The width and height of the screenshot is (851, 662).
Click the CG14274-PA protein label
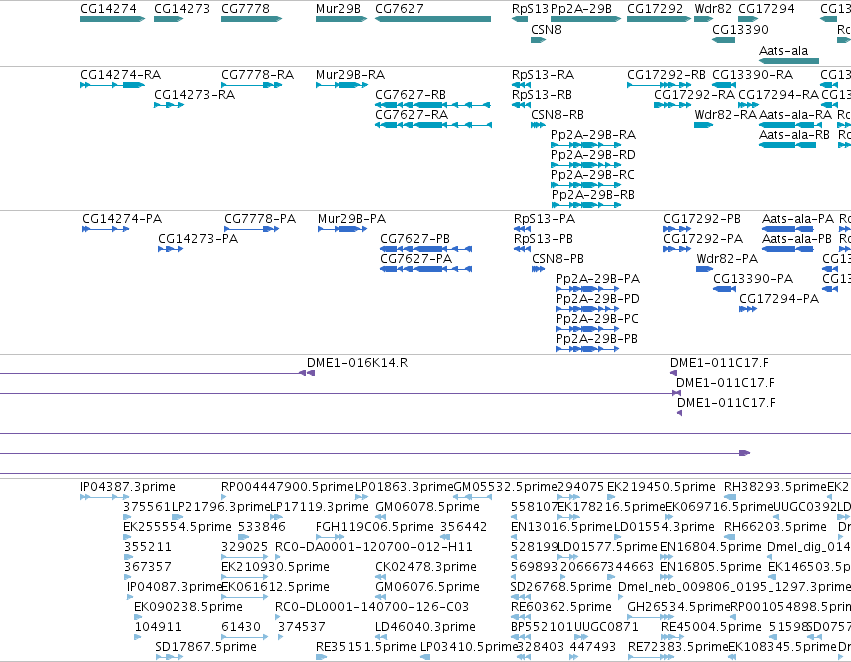(122, 219)
